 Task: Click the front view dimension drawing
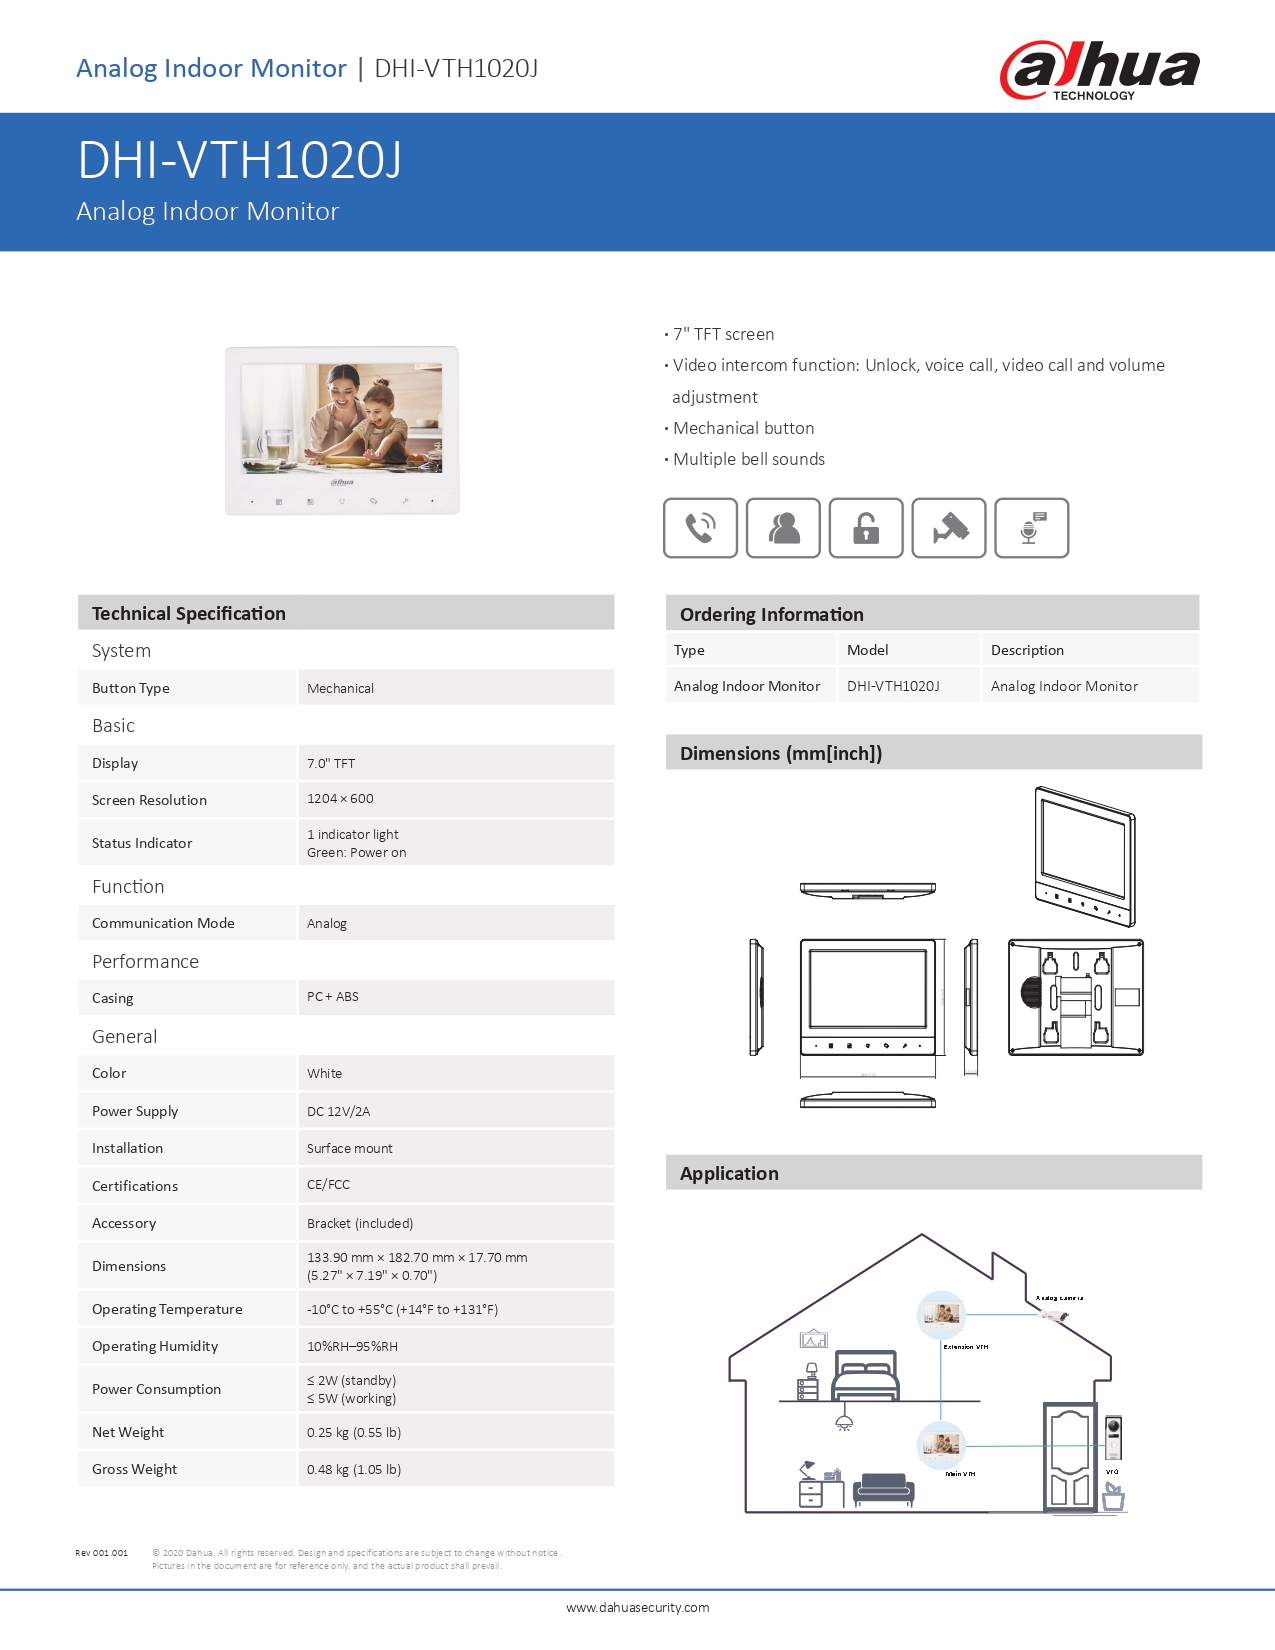coord(868,997)
